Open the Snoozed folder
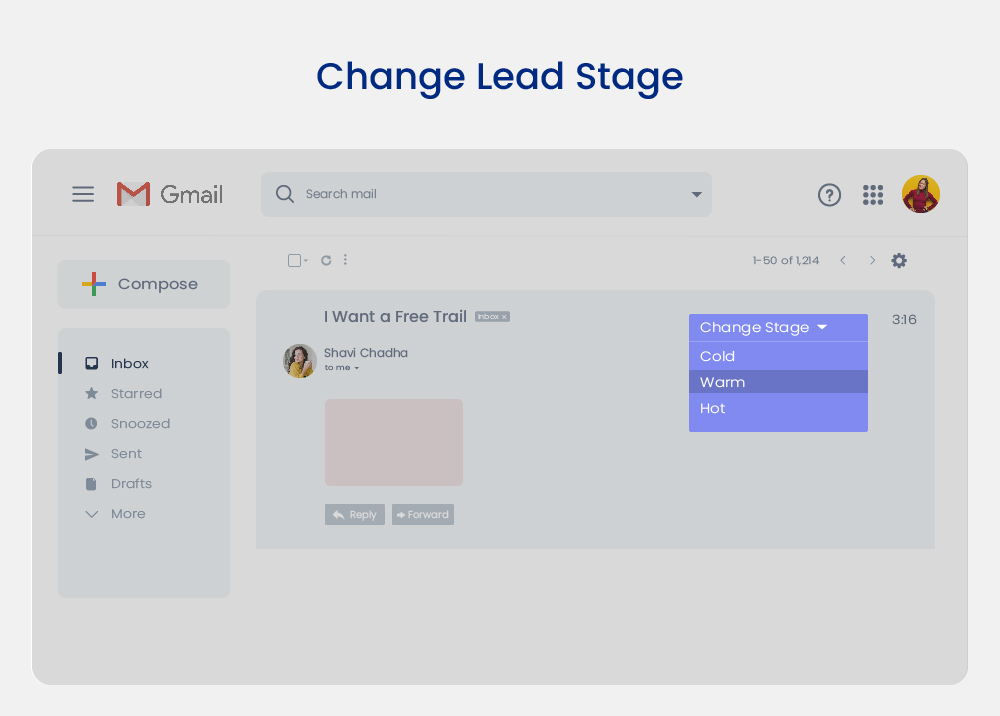 pos(140,423)
